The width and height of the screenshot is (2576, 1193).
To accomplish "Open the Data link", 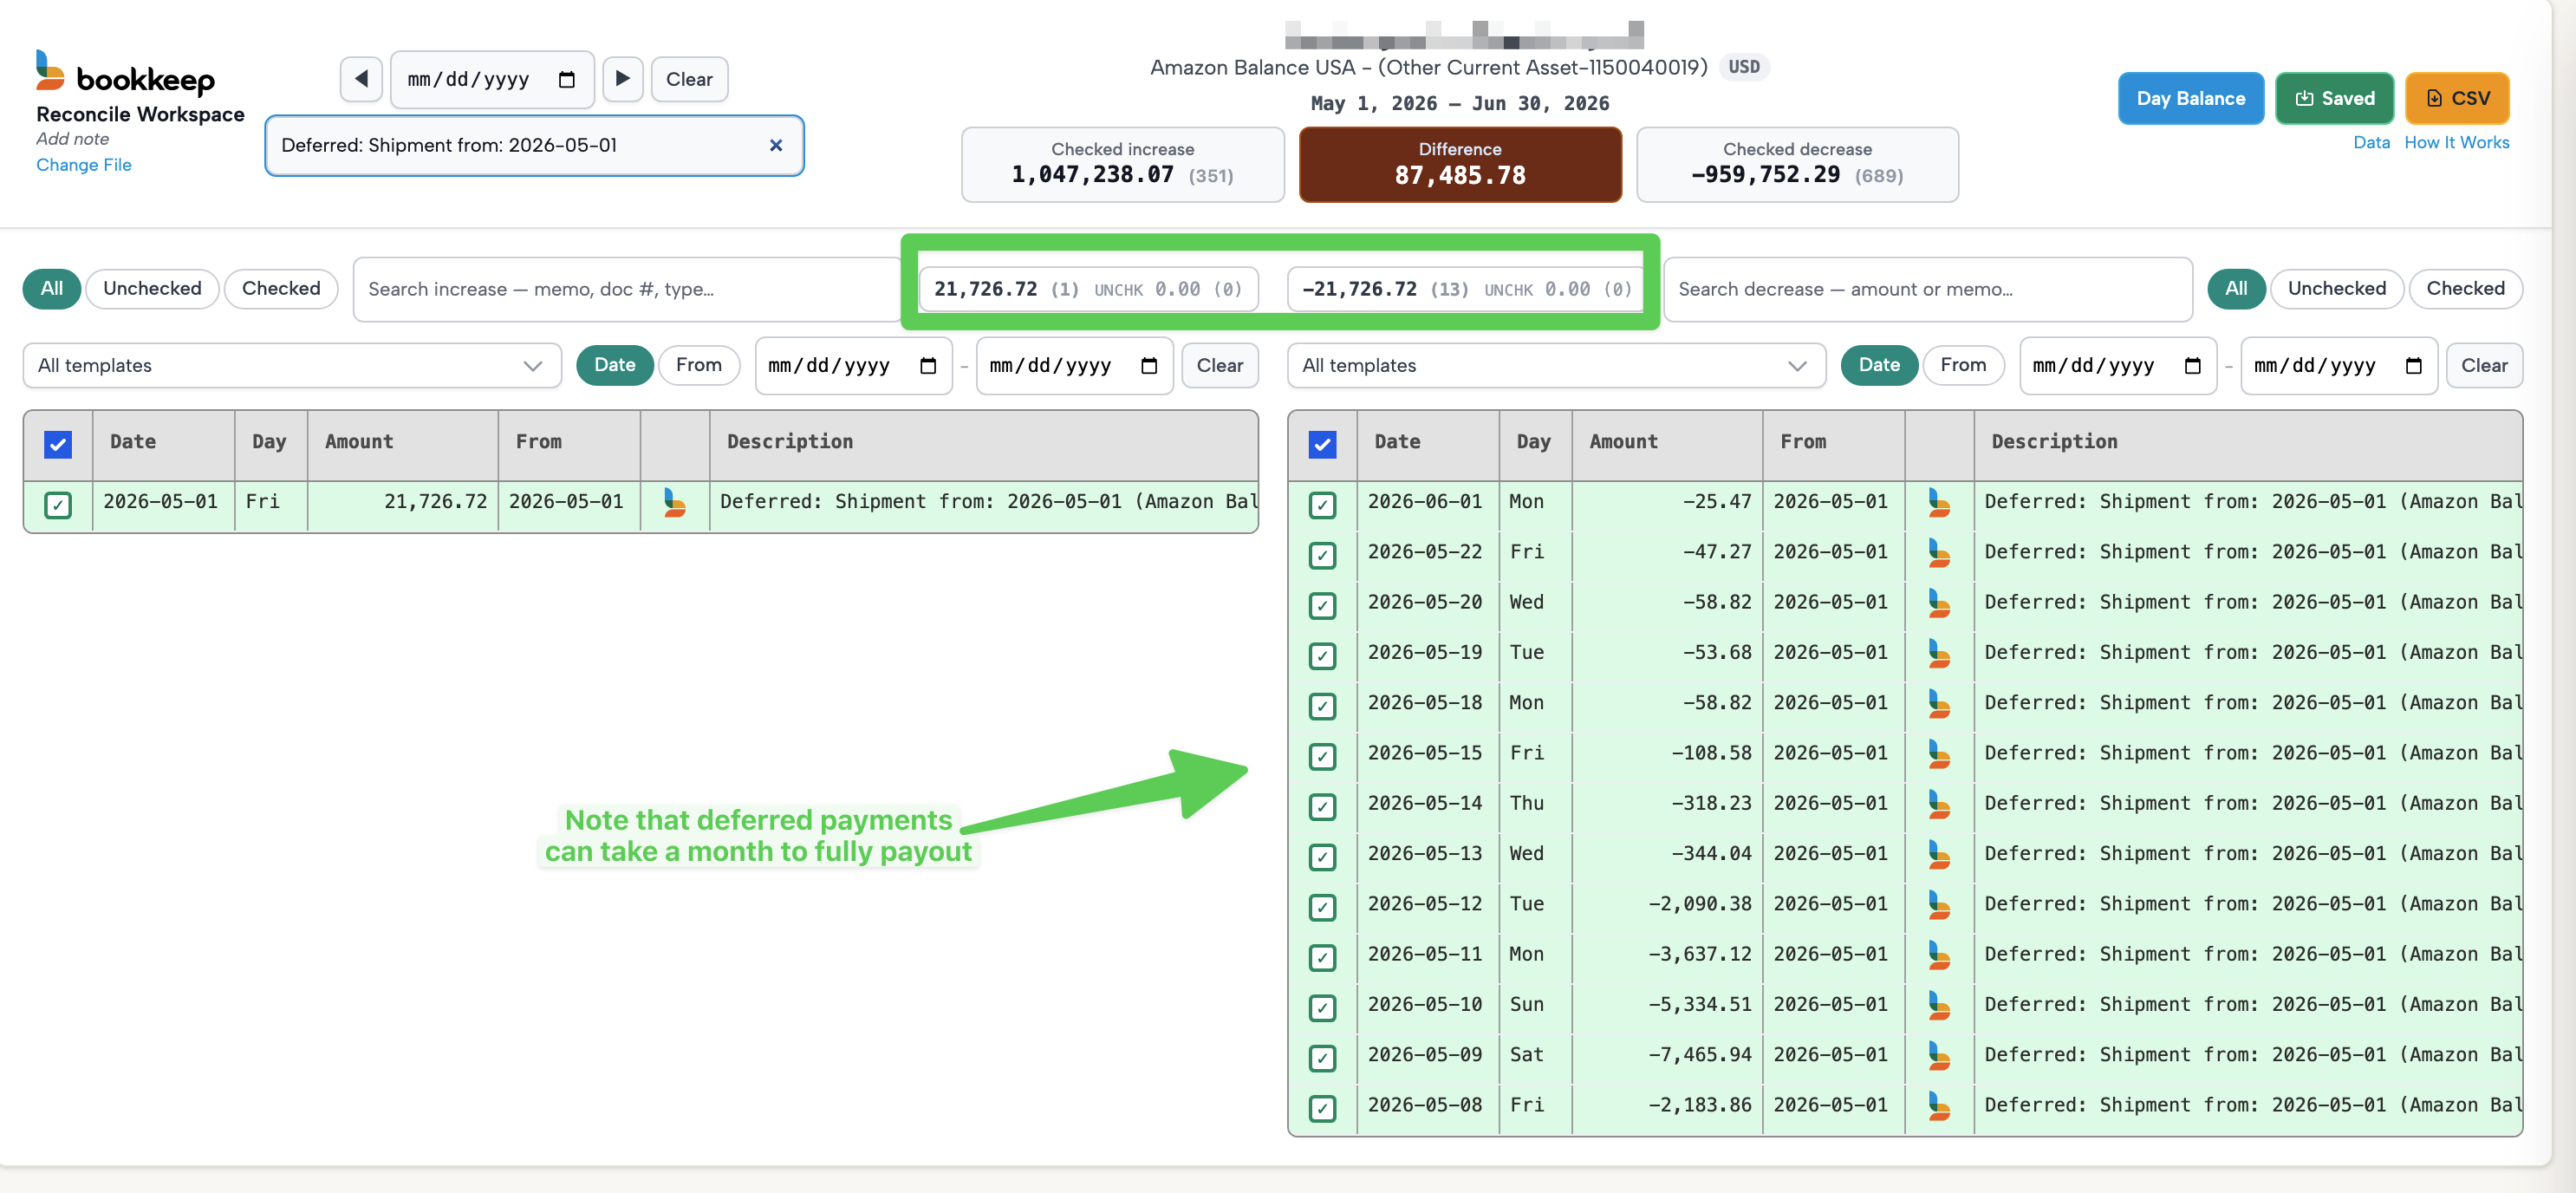I will [x=2371, y=142].
